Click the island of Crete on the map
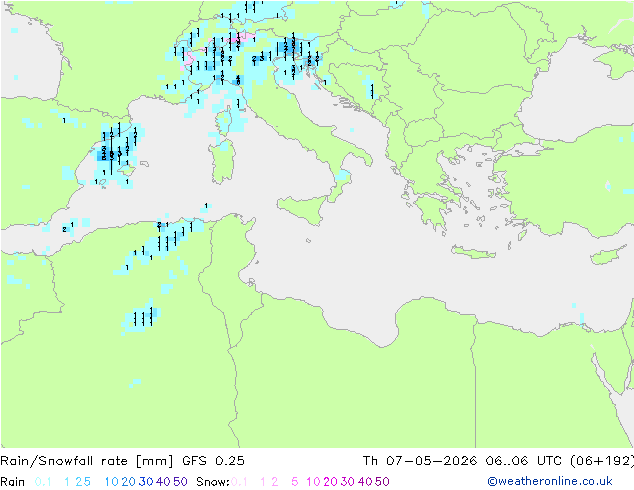The width and height of the screenshot is (634, 490). point(473,252)
